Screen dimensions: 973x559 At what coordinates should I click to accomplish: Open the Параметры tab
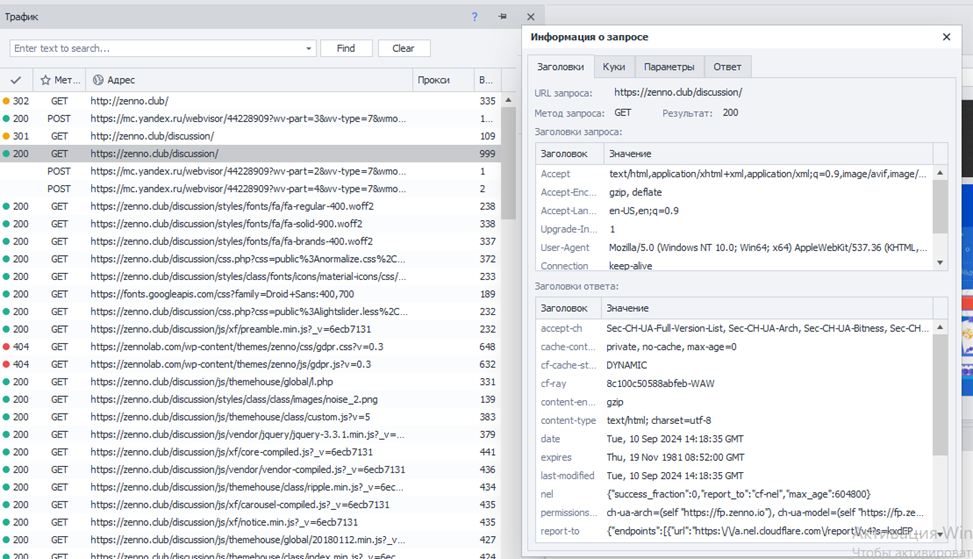click(x=669, y=67)
